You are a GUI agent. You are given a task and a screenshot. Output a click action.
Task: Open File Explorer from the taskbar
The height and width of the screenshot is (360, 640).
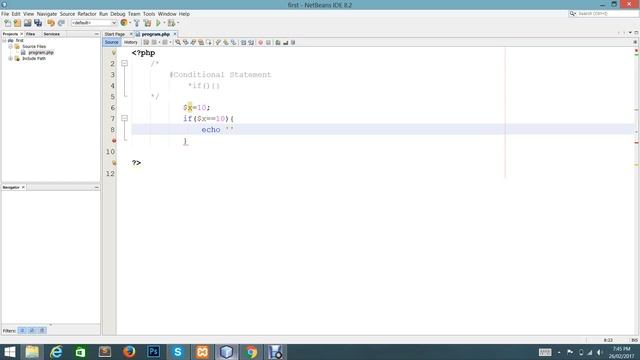coord(32,352)
